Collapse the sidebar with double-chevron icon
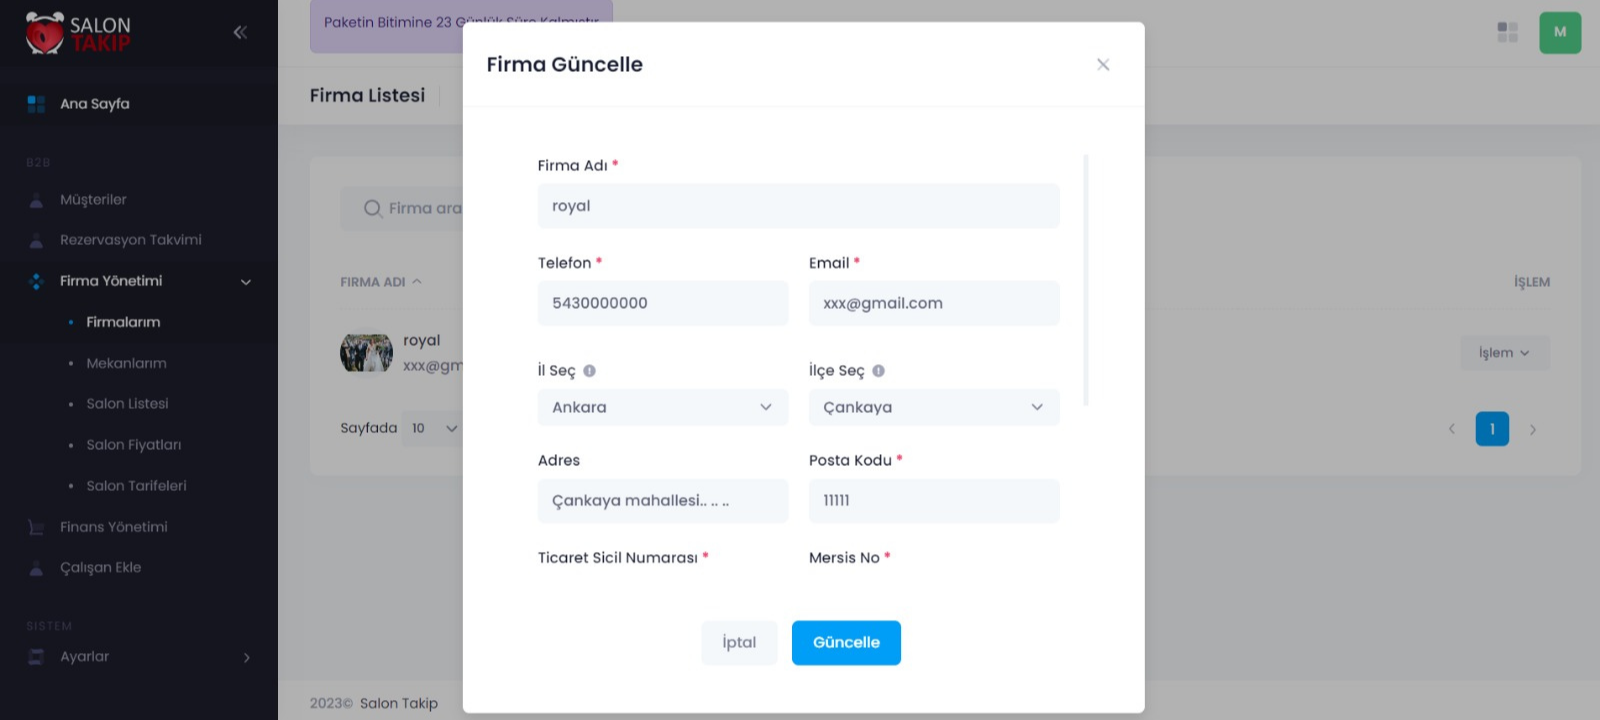The width and height of the screenshot is (1600, 720). click(240, 32)
